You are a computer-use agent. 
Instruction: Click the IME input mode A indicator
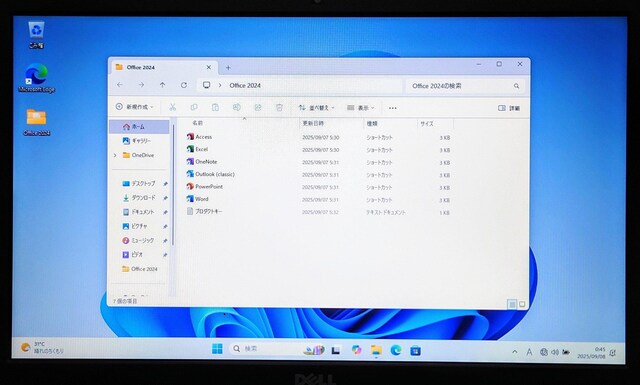pos(529,352)
